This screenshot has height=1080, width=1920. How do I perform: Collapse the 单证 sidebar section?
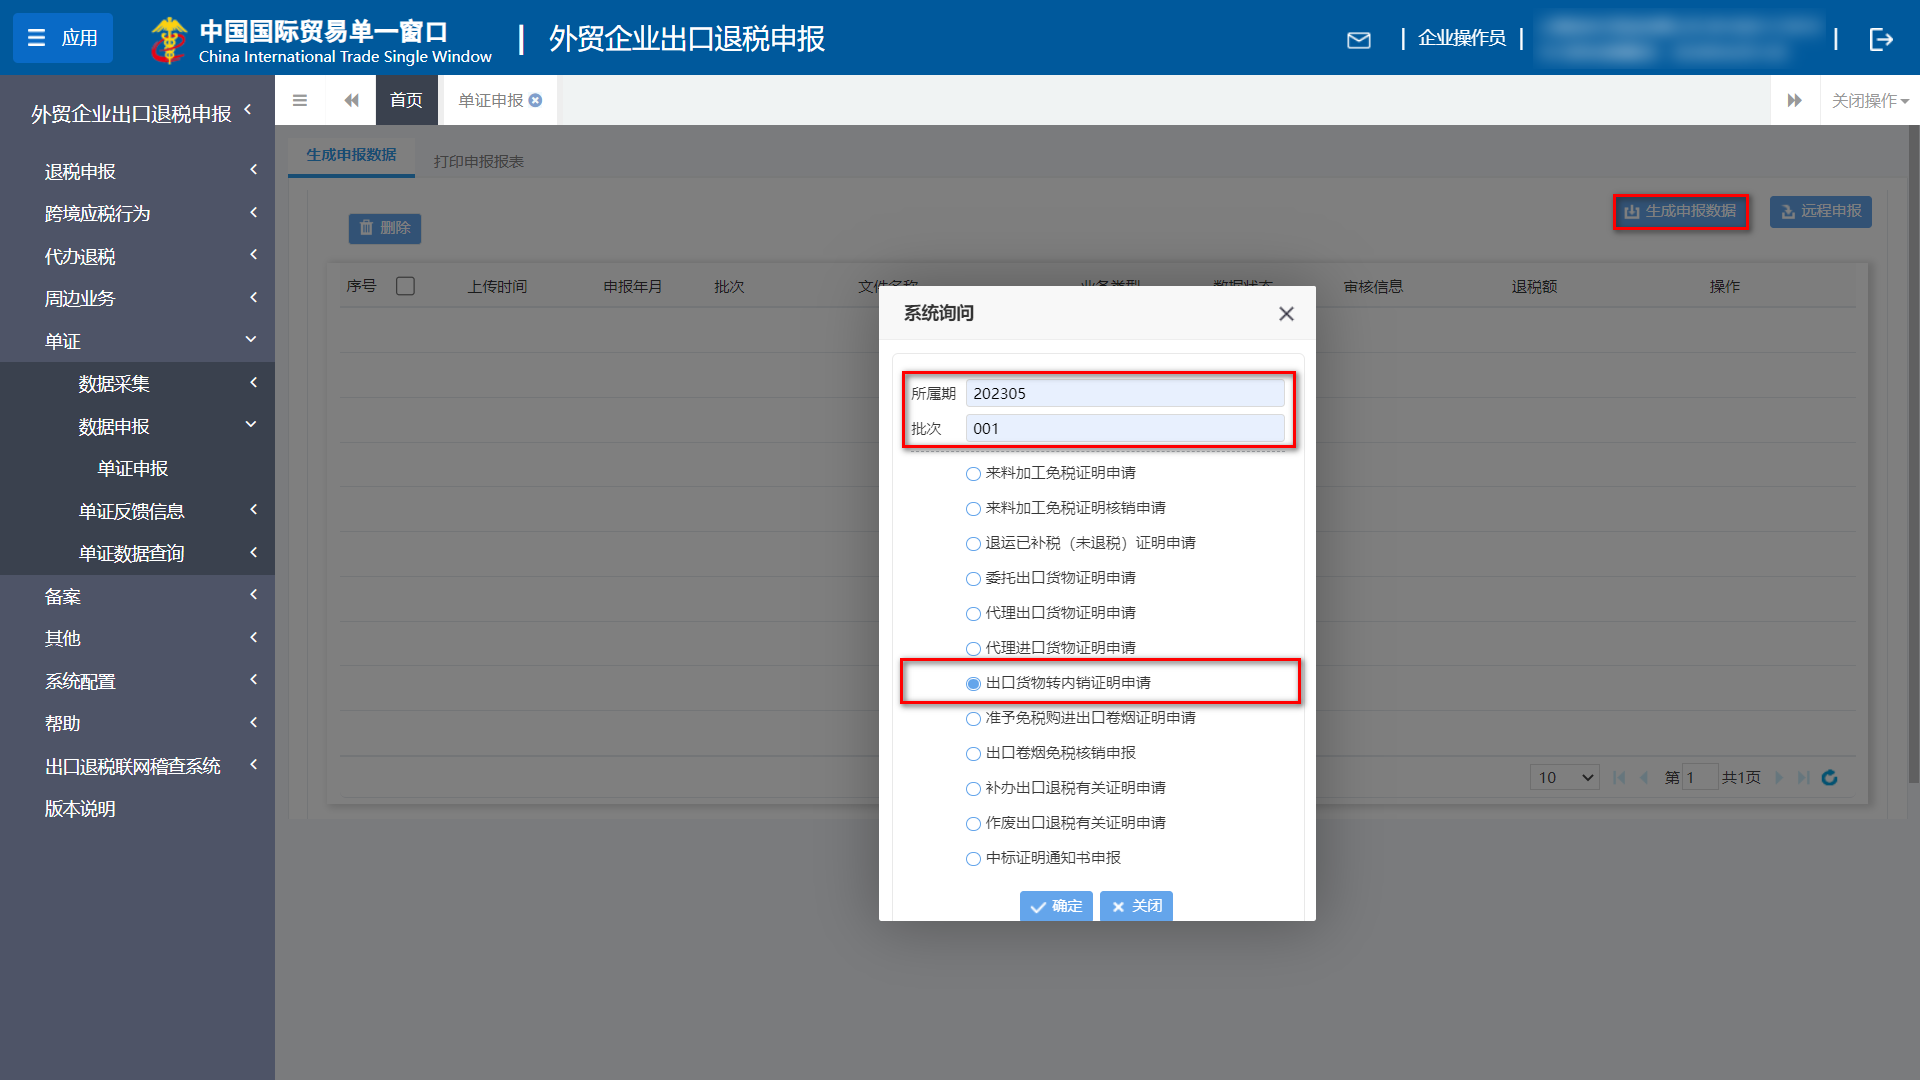click(x=137, y=340)
